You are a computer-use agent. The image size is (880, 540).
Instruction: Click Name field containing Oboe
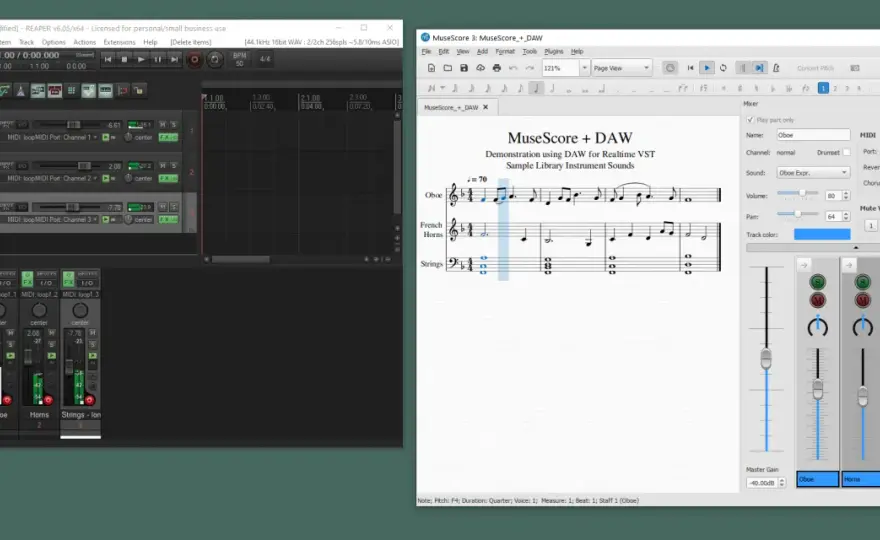point(813,135)
